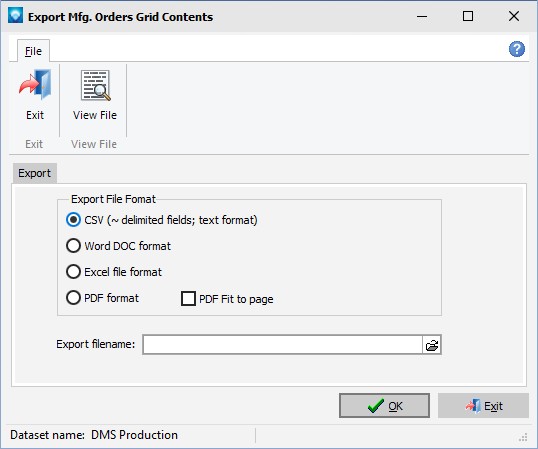
Task: Open the File ribbon tab
Action: pos(33,51)
